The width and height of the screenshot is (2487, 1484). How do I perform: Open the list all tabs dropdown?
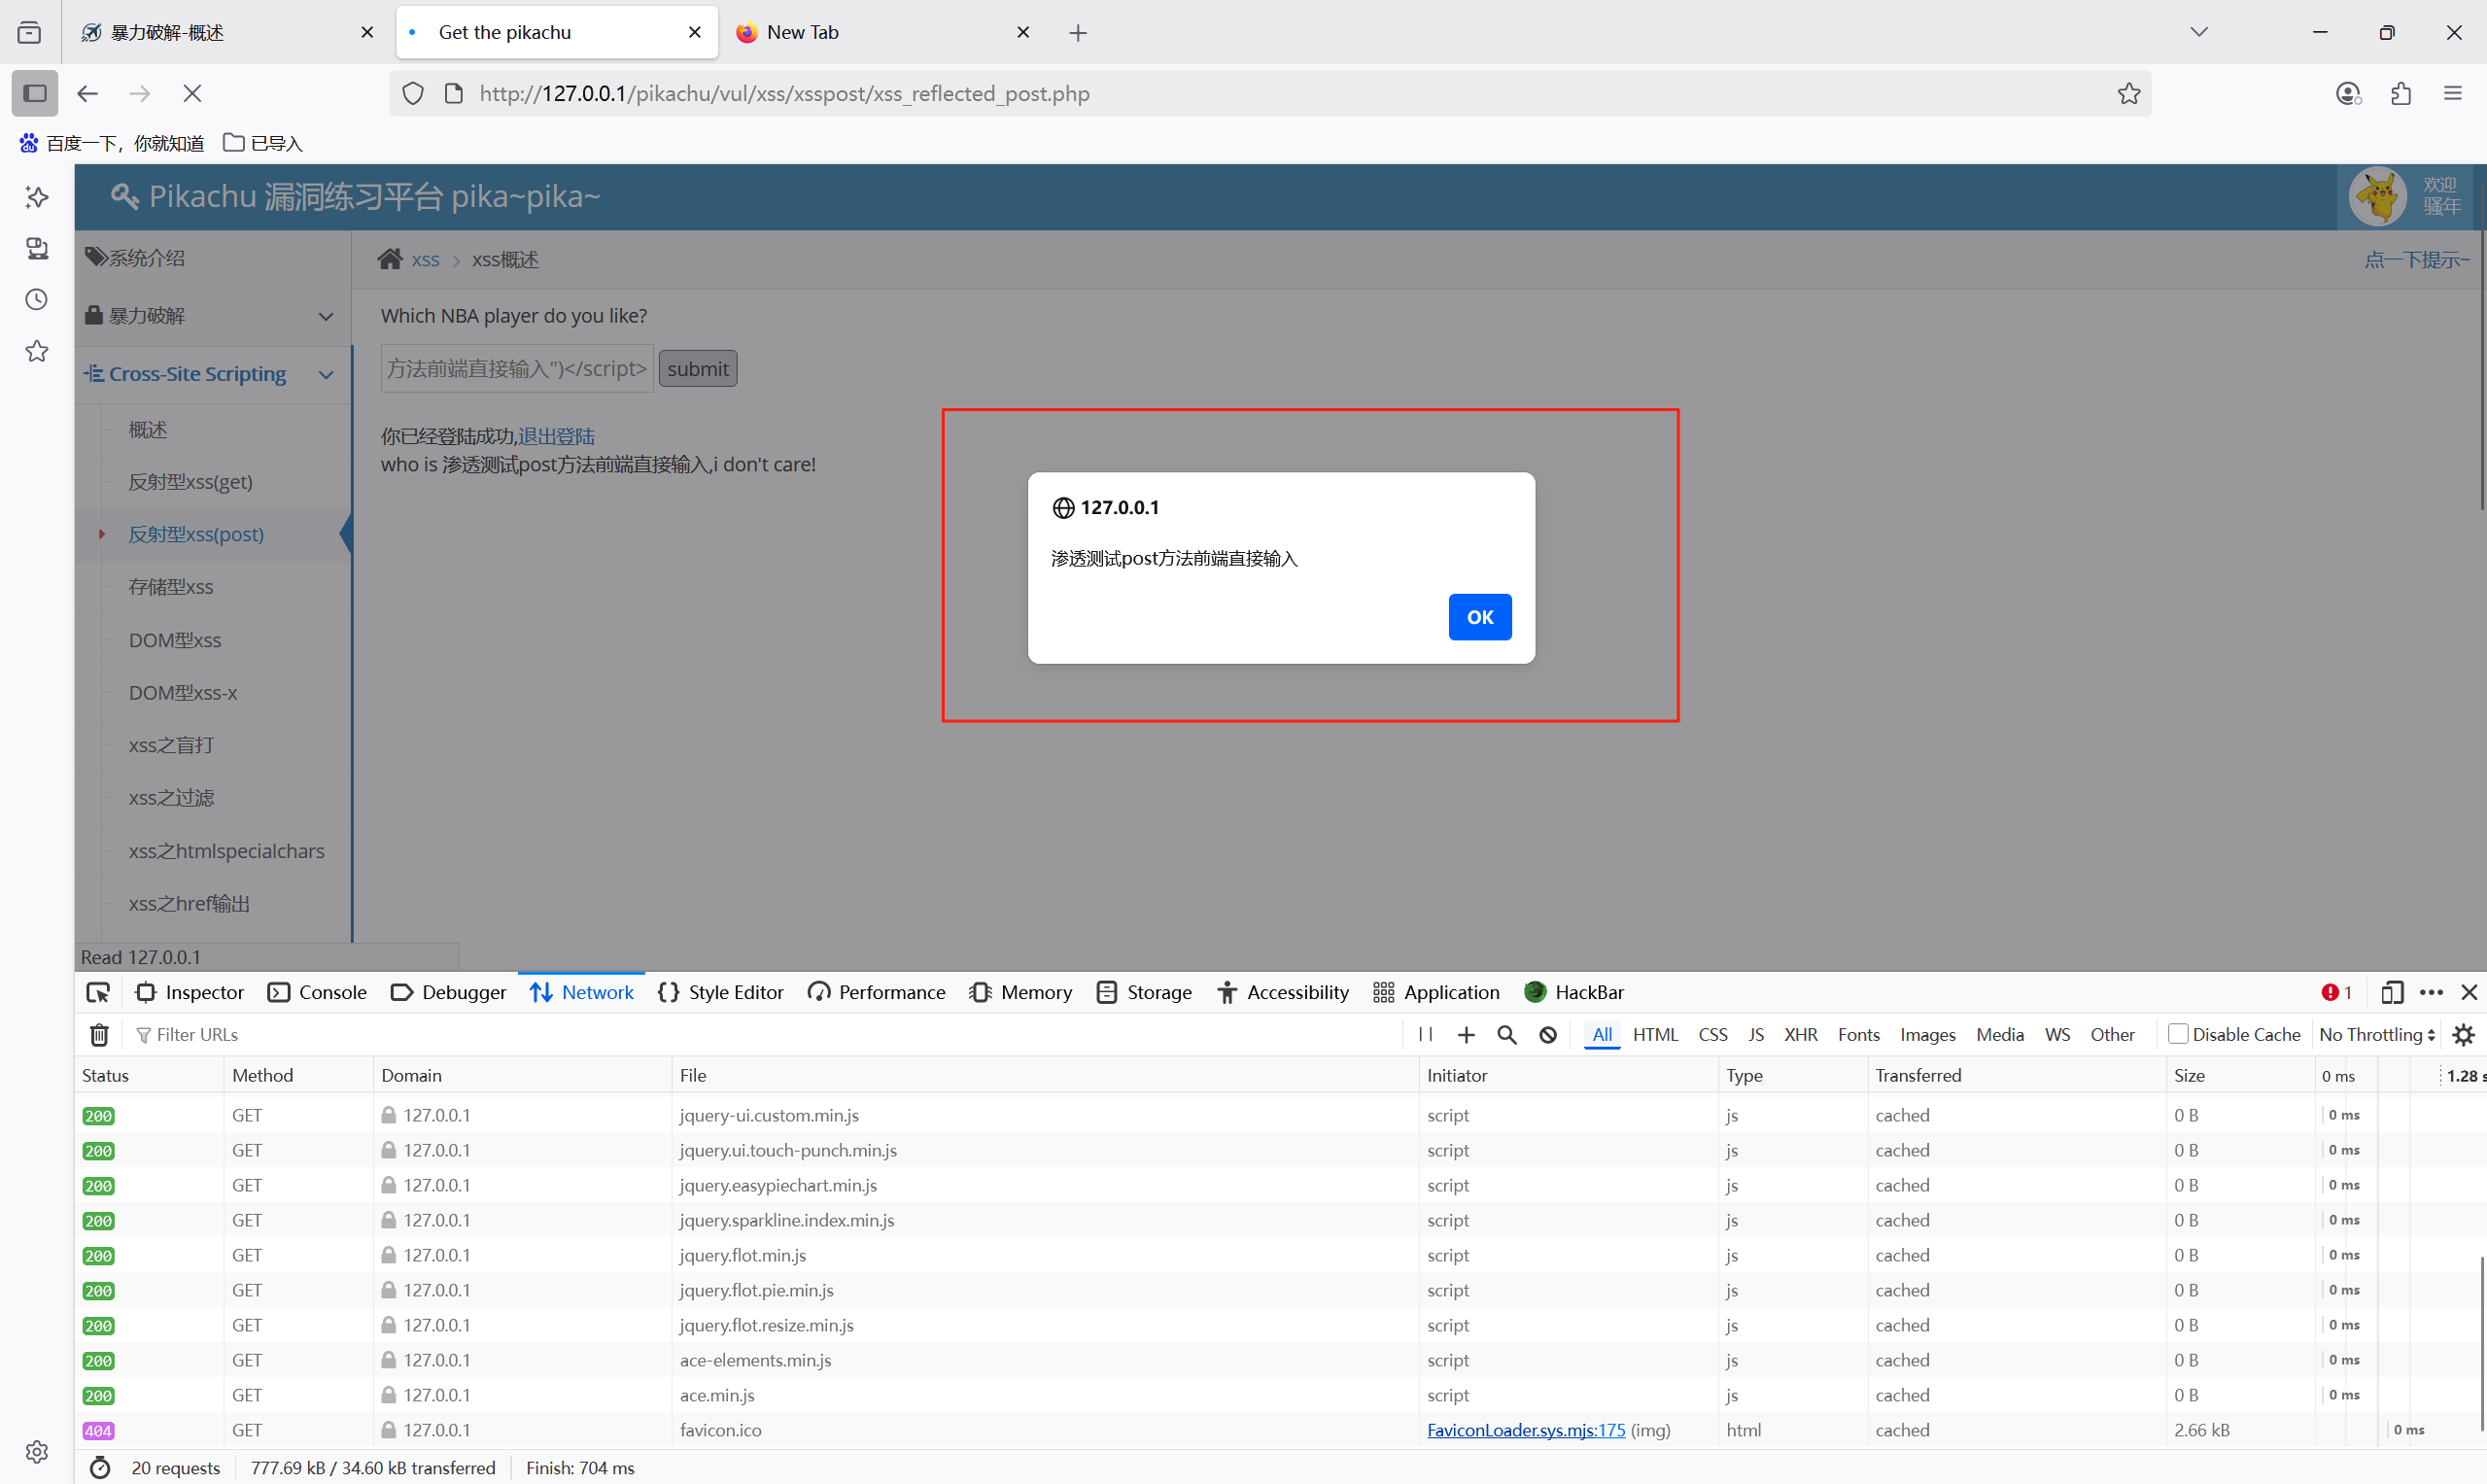point(2199,32)
